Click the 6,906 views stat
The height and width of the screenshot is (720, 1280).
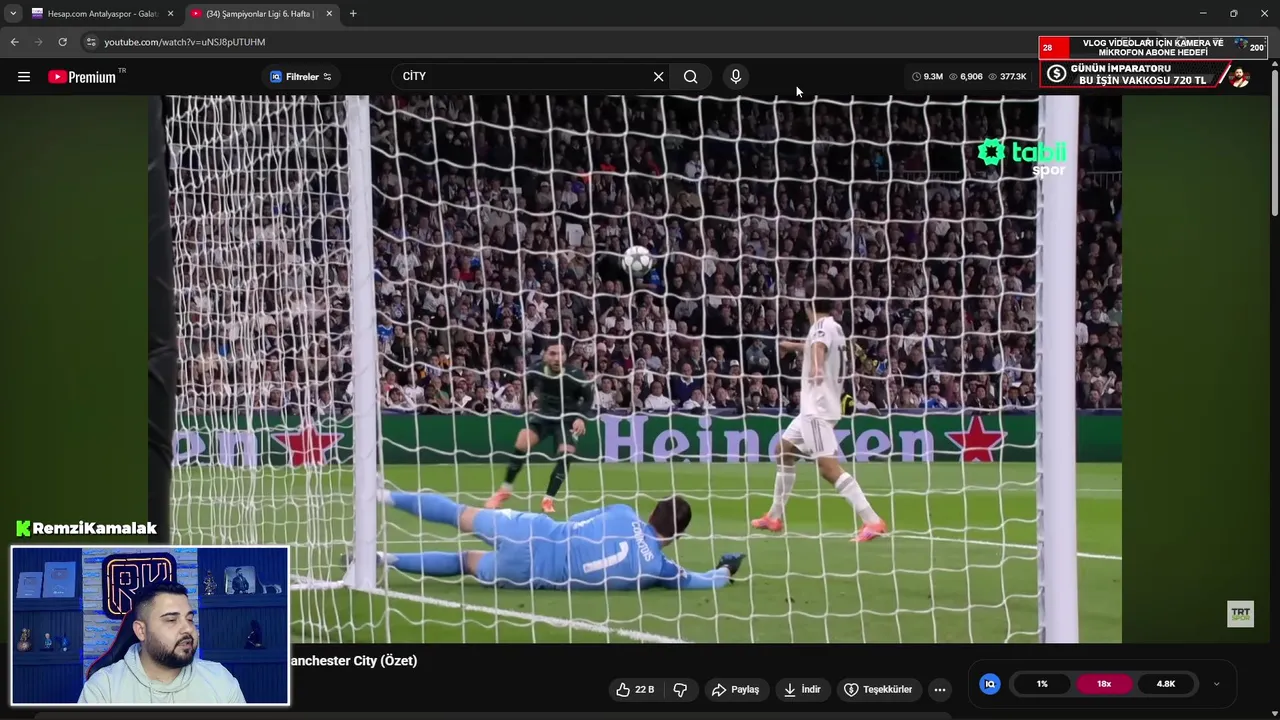coord(966,77)
